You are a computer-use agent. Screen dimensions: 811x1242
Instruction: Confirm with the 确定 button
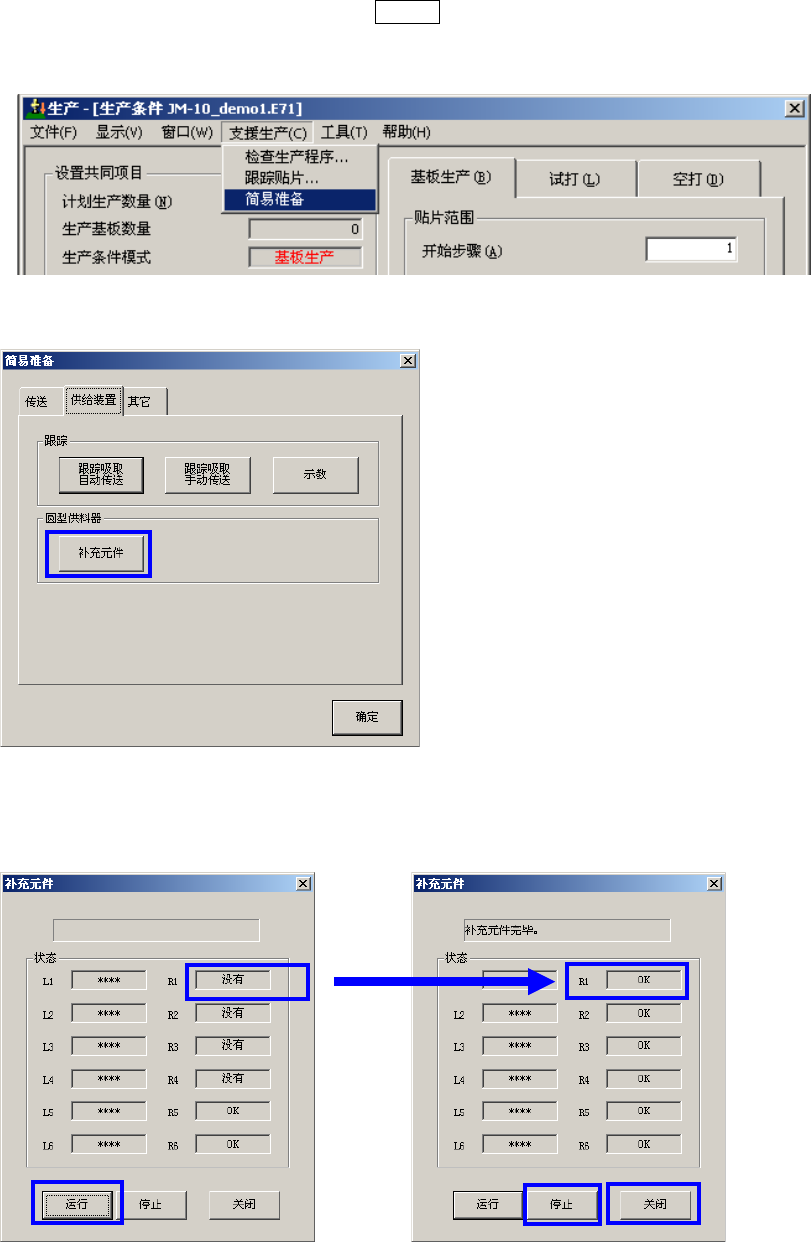(x=367, y=717)
